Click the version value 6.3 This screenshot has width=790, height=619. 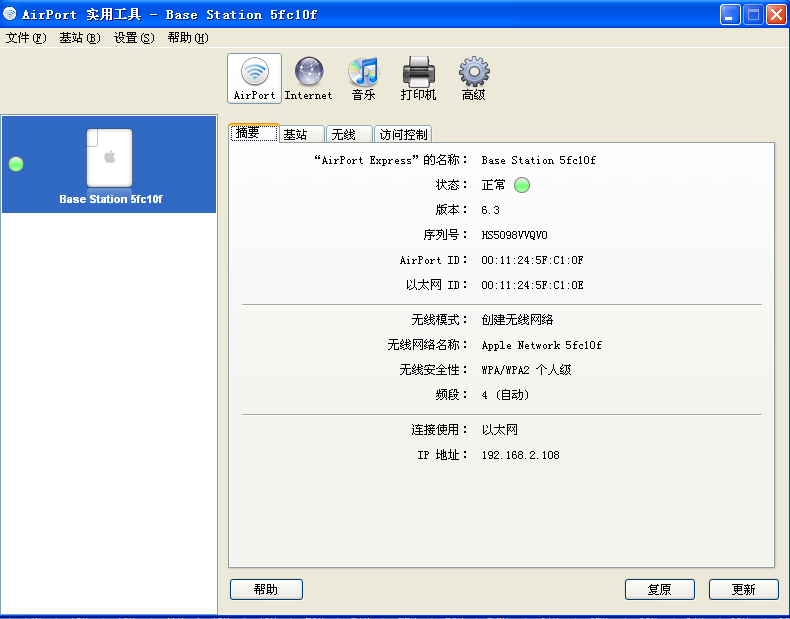[x=490, y=210]
